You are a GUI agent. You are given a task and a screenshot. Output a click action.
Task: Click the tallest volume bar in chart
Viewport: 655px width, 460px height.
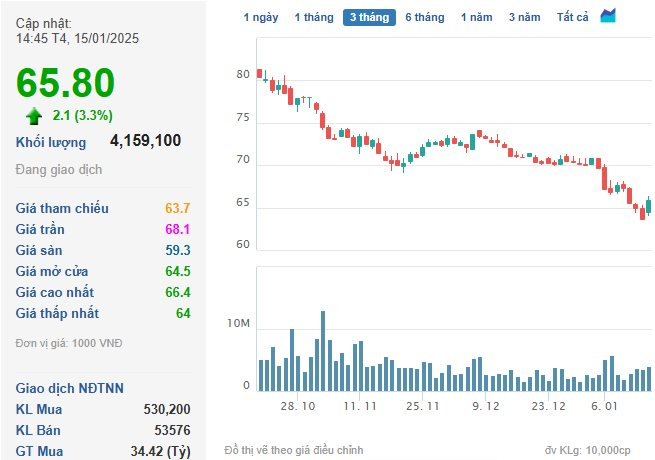pyautogui.click(x=323, y=351)
